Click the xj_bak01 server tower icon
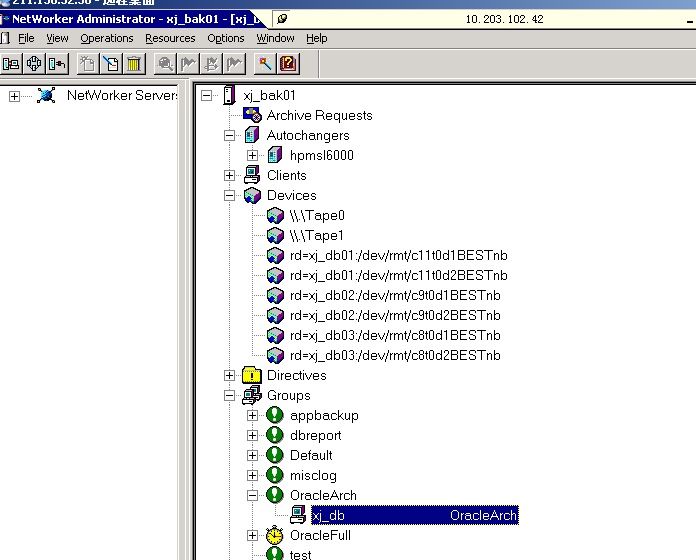The height and width of the screenshot is (560, 696). click(x=229, y=95)
